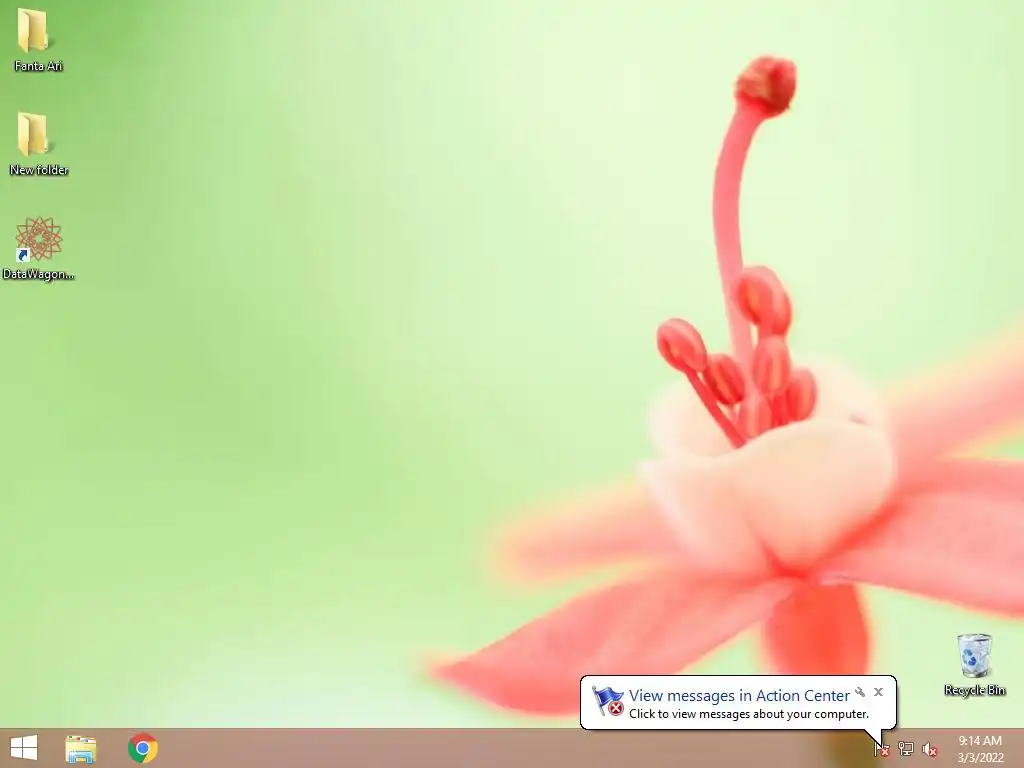This screenshot has width=1024, height=768.
Task: Click the 'Fanta Ari' folder label
Action: point(39,66)
